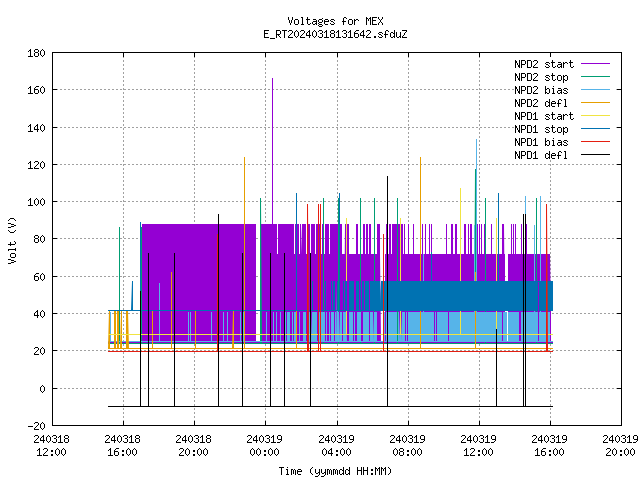The height and width of the screenshot is (480, 640).
Task: Click the -20 y-axis tick label
Action: (x=36, y=426)
